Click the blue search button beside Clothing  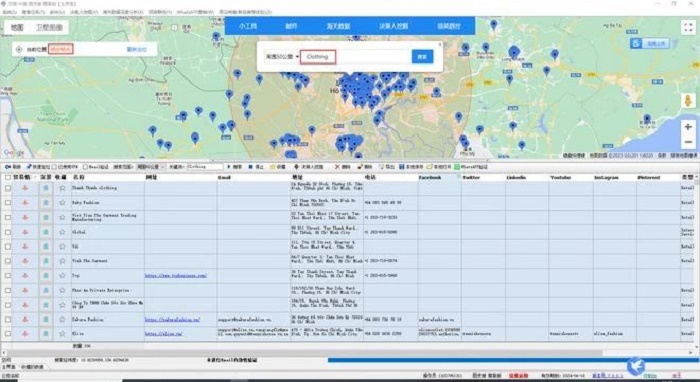[422, 57]
